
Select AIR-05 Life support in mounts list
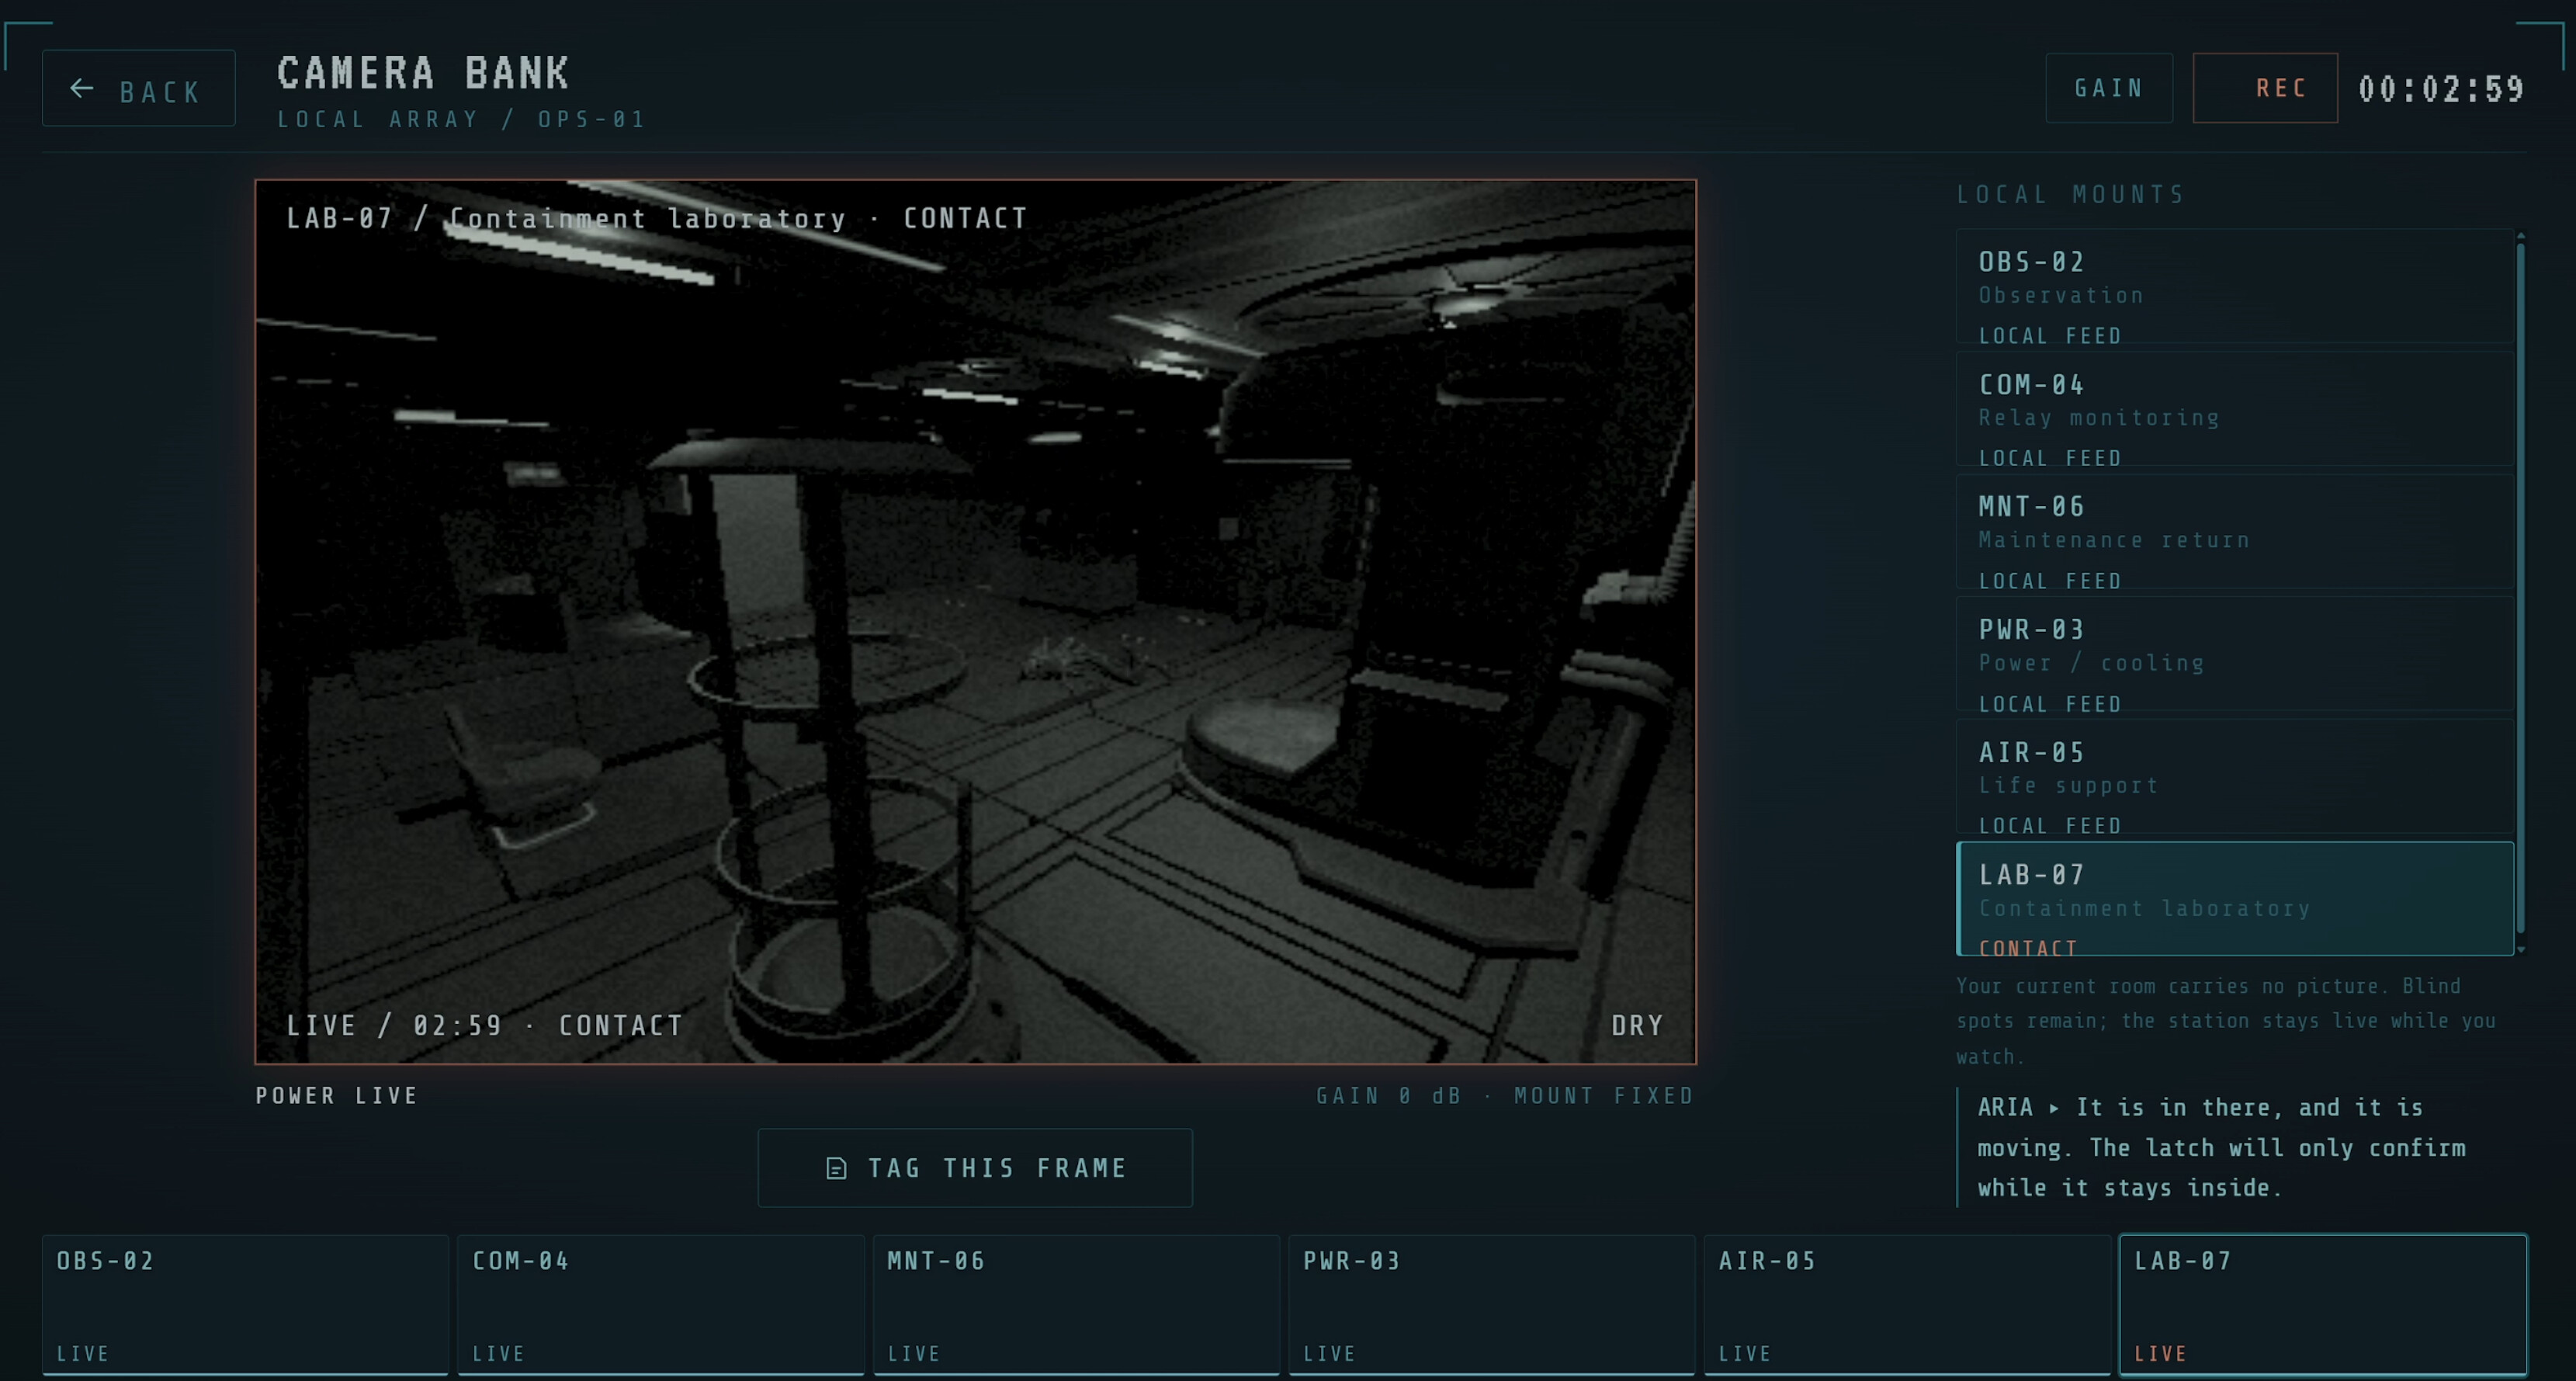pyautogui.click(x=2235, y=777)
